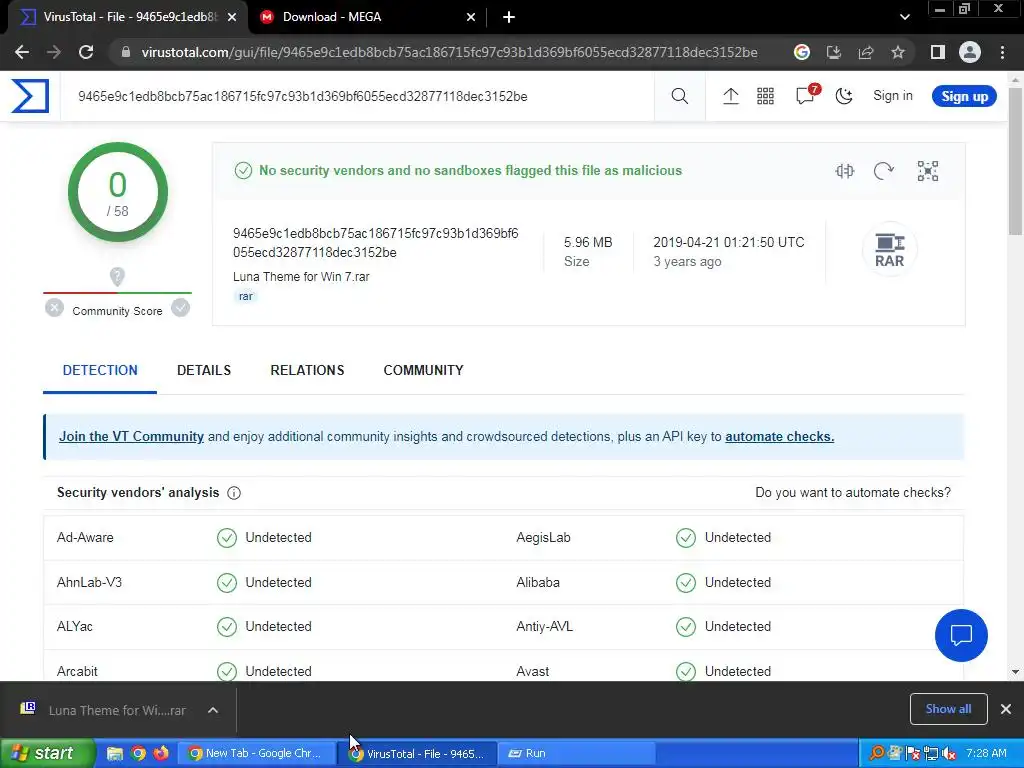Click the AhnLab-V3 vendor name
Image resolution: width=1024 pixels, height=768 pixels.
coord(89,583)
